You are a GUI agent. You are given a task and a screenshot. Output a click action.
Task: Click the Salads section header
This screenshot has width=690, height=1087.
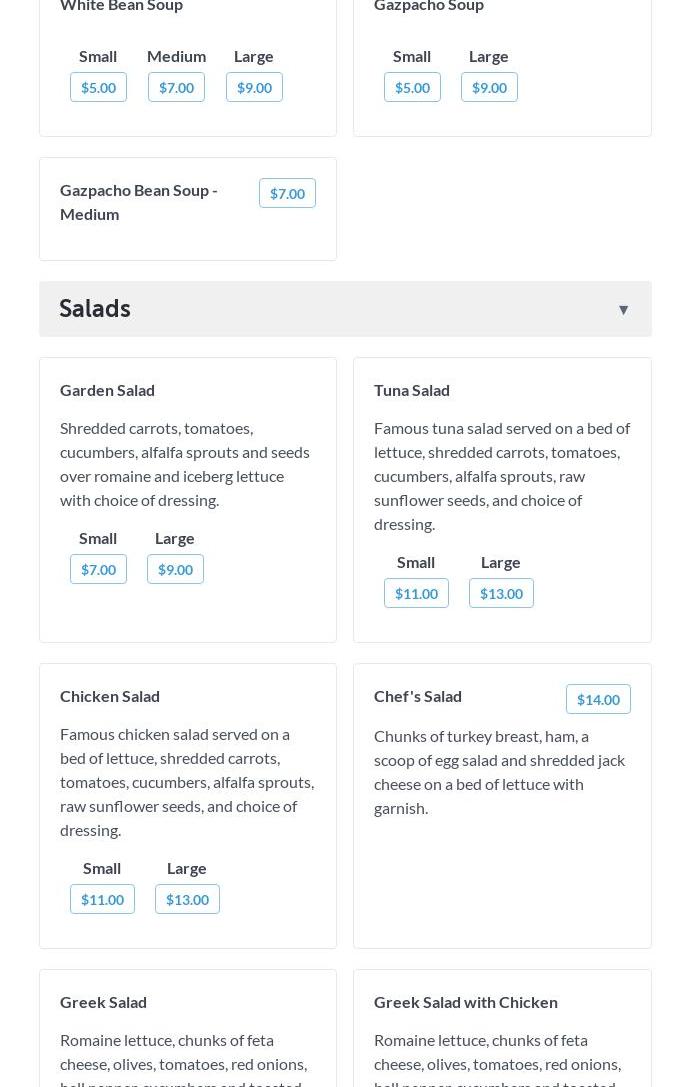95,309
